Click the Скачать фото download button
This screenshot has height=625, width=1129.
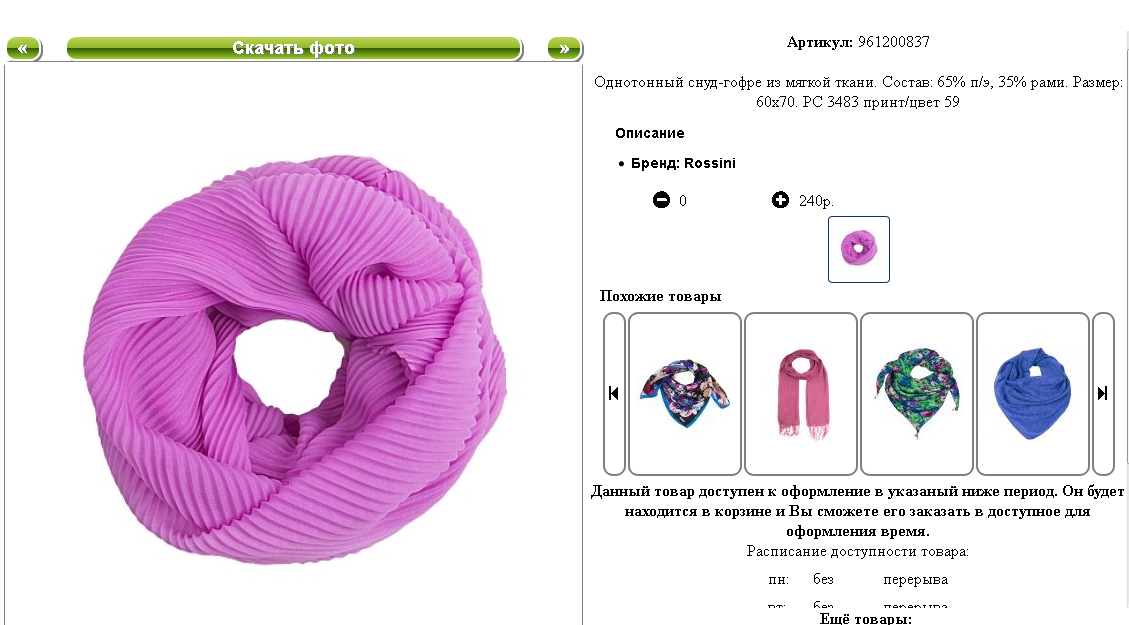294,48
